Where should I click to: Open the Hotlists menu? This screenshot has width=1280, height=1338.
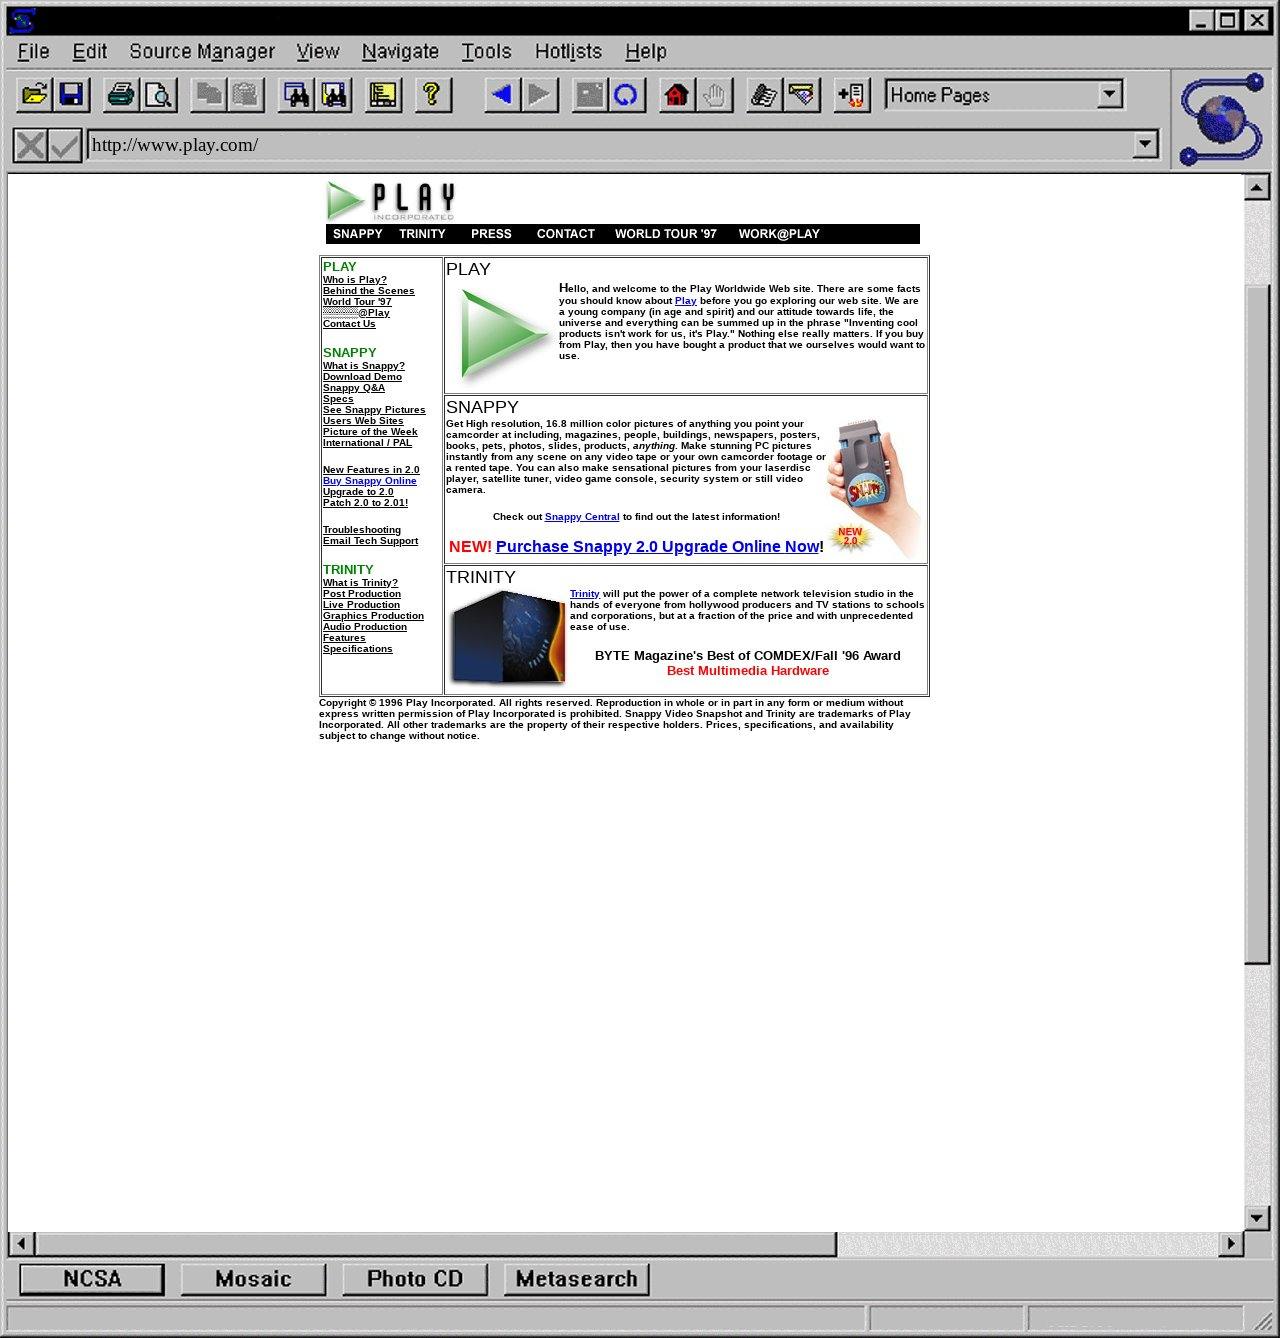[568, 51]
